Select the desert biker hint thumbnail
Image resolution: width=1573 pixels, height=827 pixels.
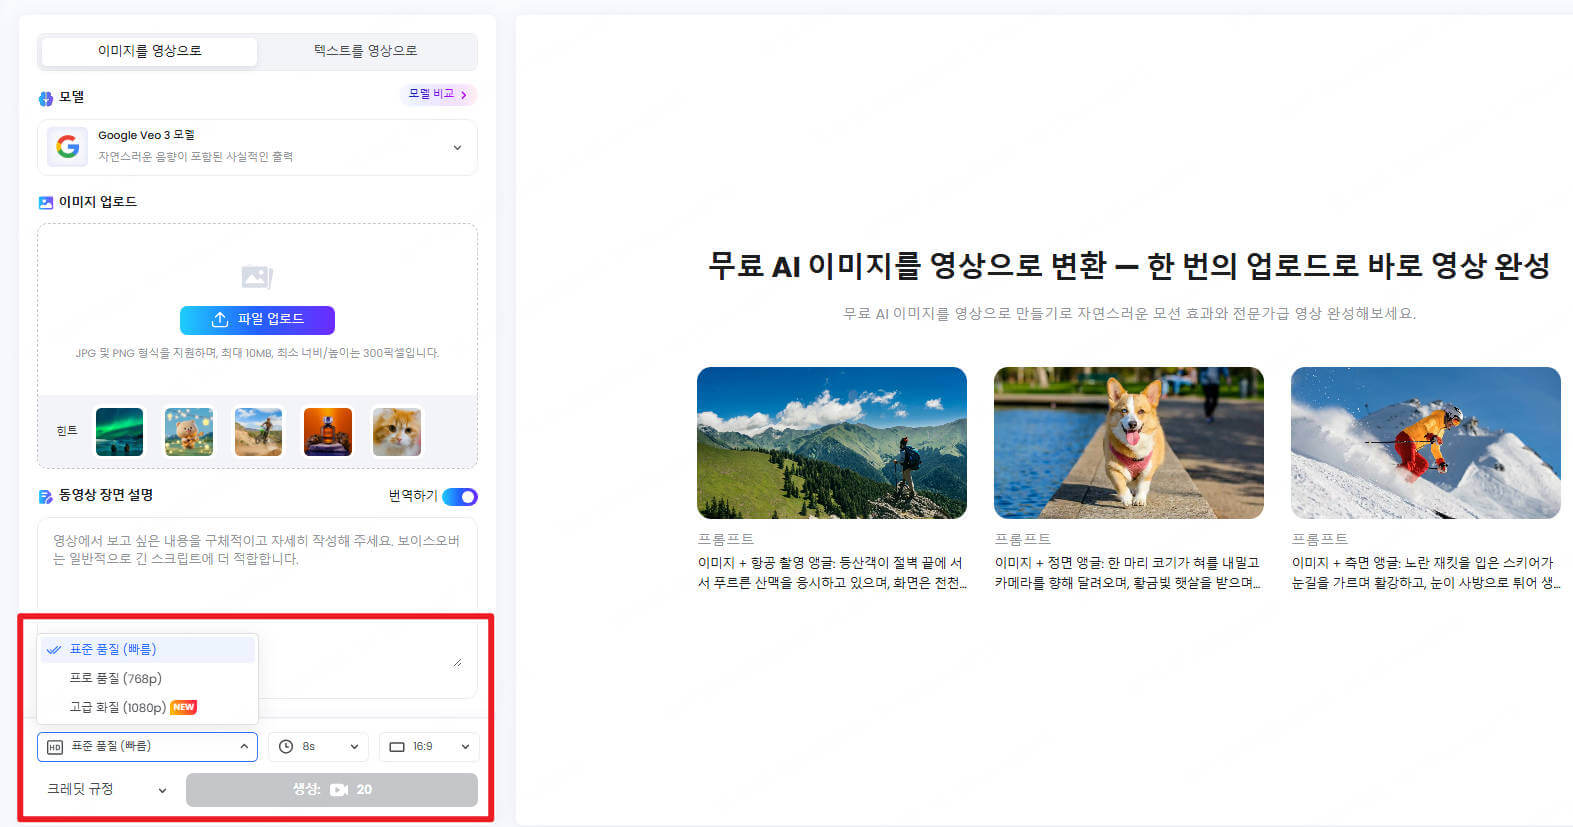click(x=258, y=432)
